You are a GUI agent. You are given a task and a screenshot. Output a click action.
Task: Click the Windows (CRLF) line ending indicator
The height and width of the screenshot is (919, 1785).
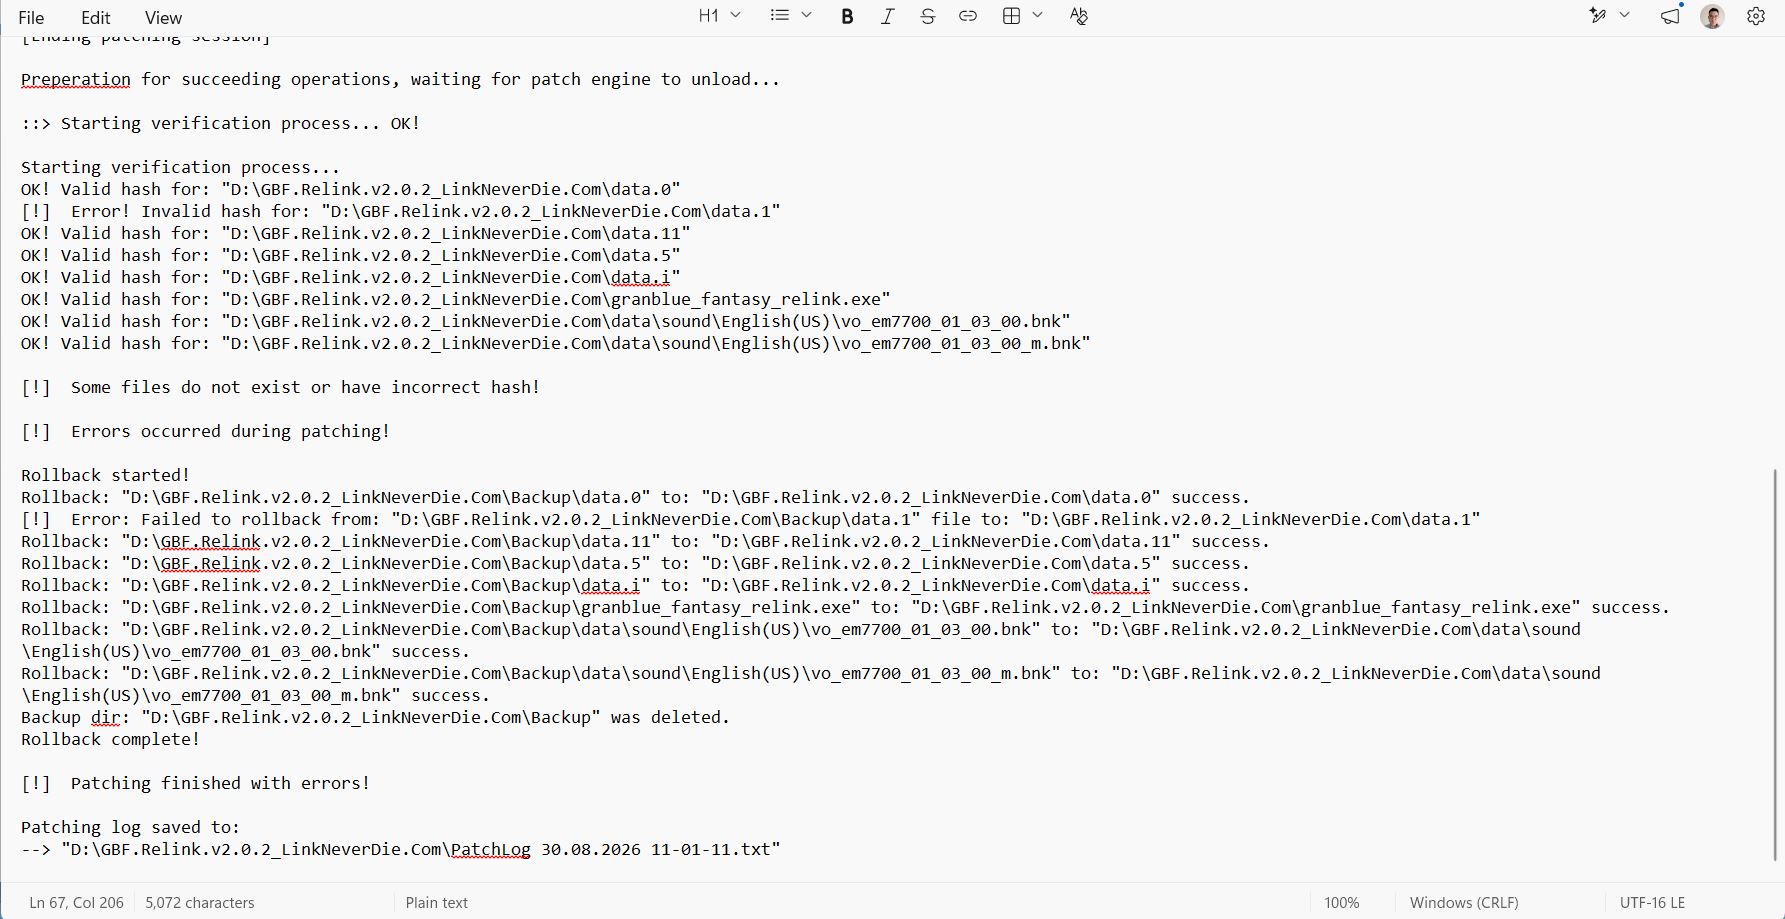pyautogui.click(x=1464, y=902)
